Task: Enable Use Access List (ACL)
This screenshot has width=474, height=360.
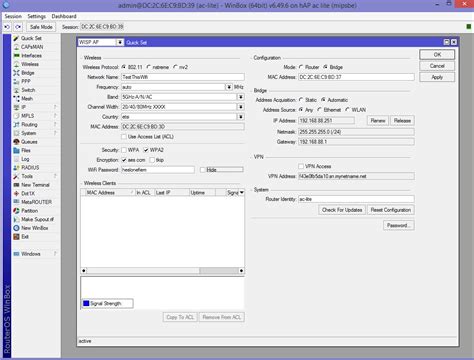Action: [124, 137]
